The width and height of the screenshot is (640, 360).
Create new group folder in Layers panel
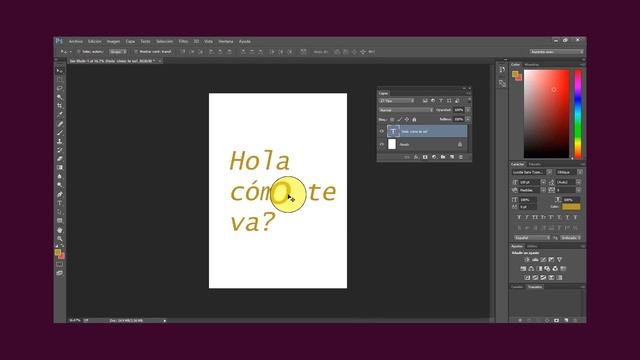443,157
